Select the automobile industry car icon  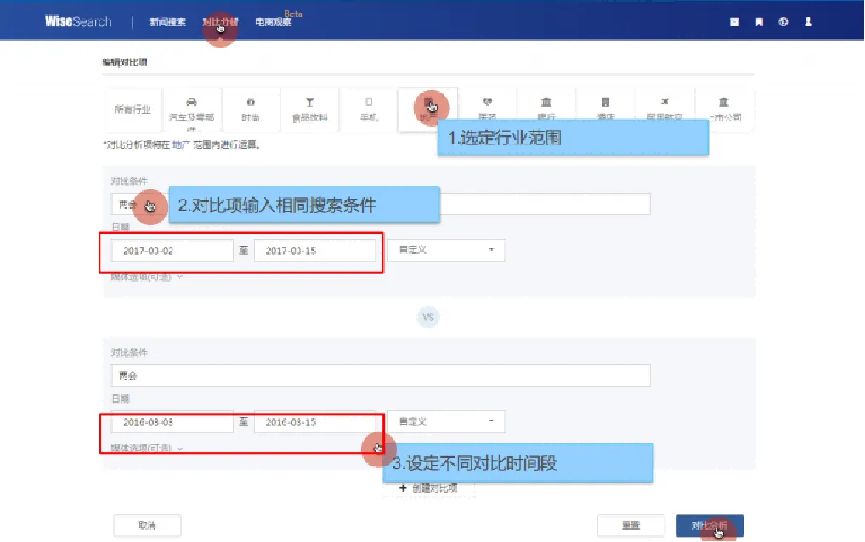tap(191, 103)
